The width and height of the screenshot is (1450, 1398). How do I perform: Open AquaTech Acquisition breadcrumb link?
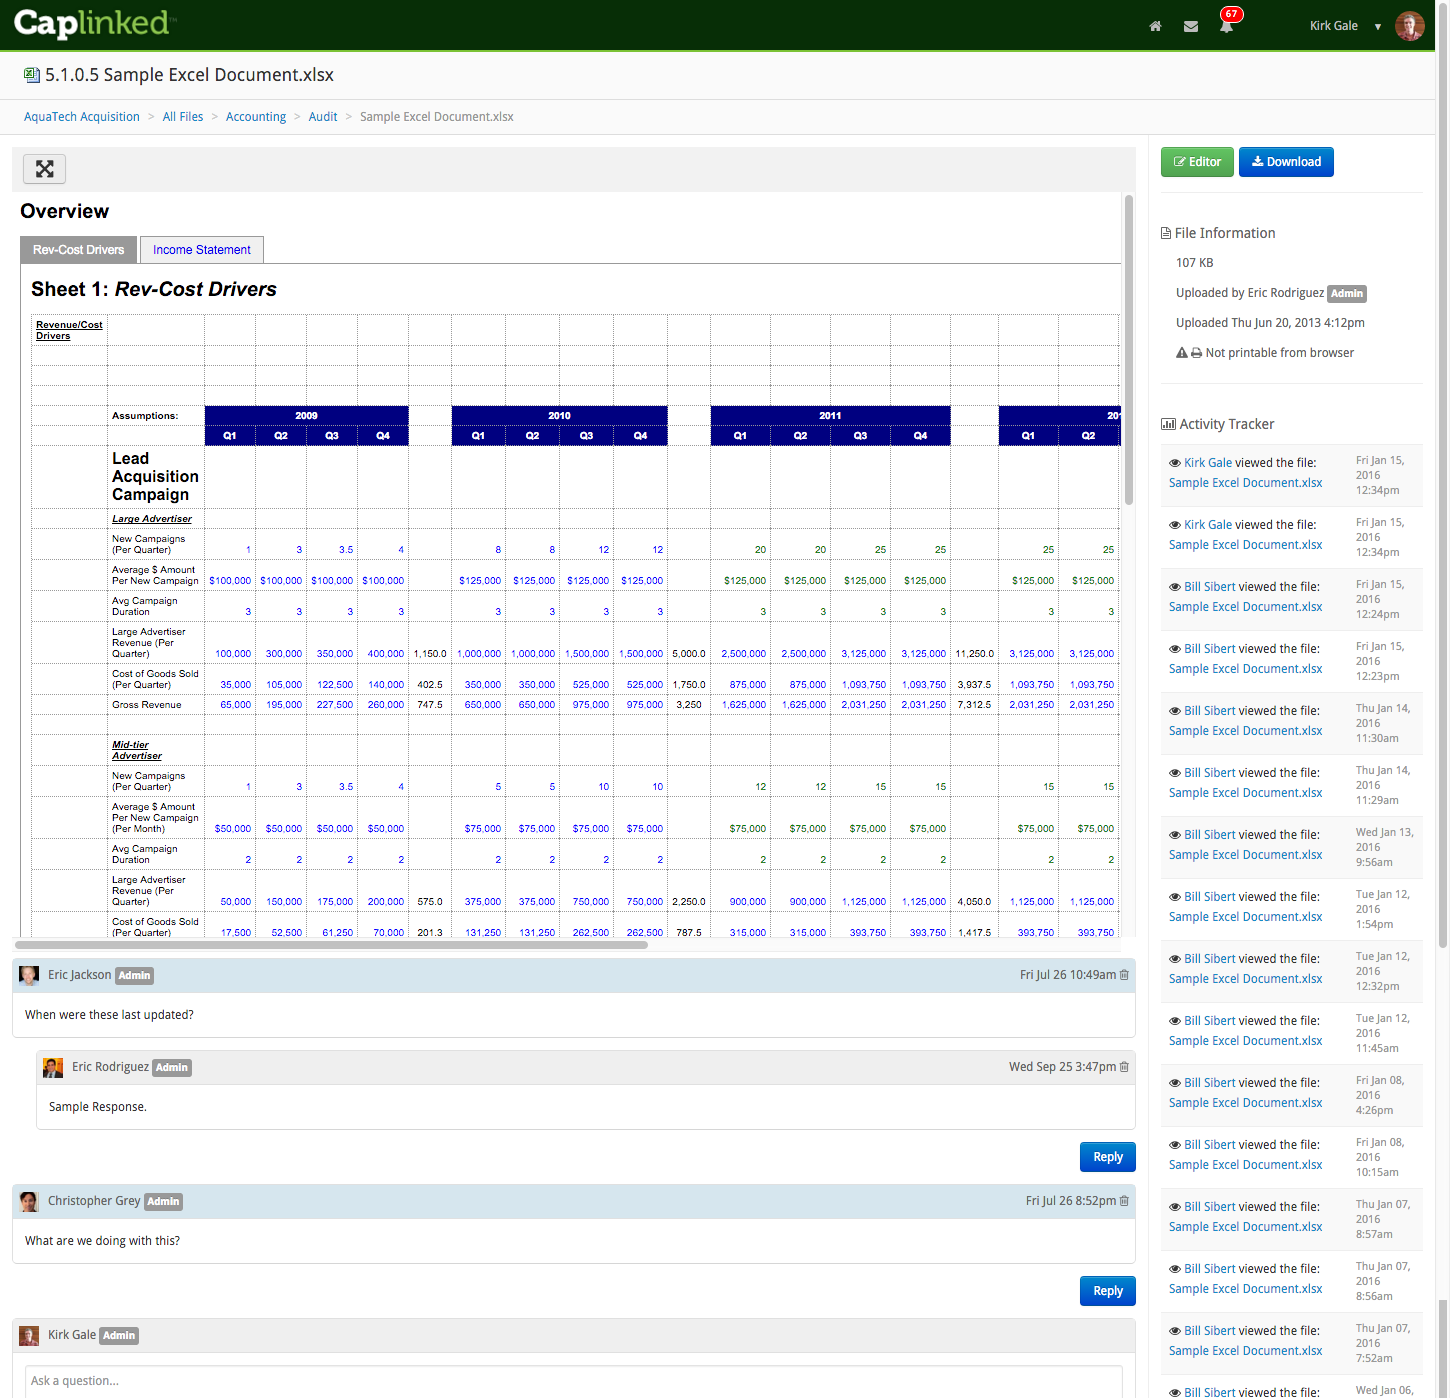click(x=82, y=117)
